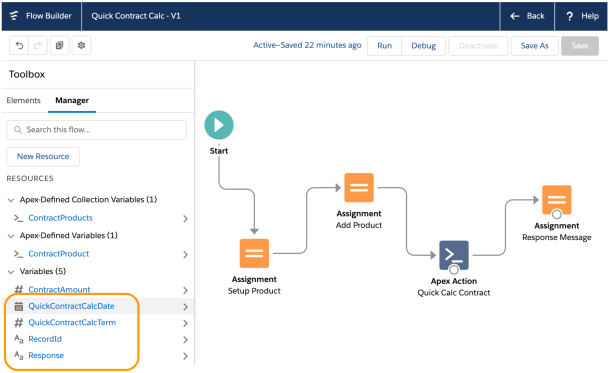This screenshot has width=611, height=373.
Task: Click the New Resource button
Action: click(x=43, y=156)
